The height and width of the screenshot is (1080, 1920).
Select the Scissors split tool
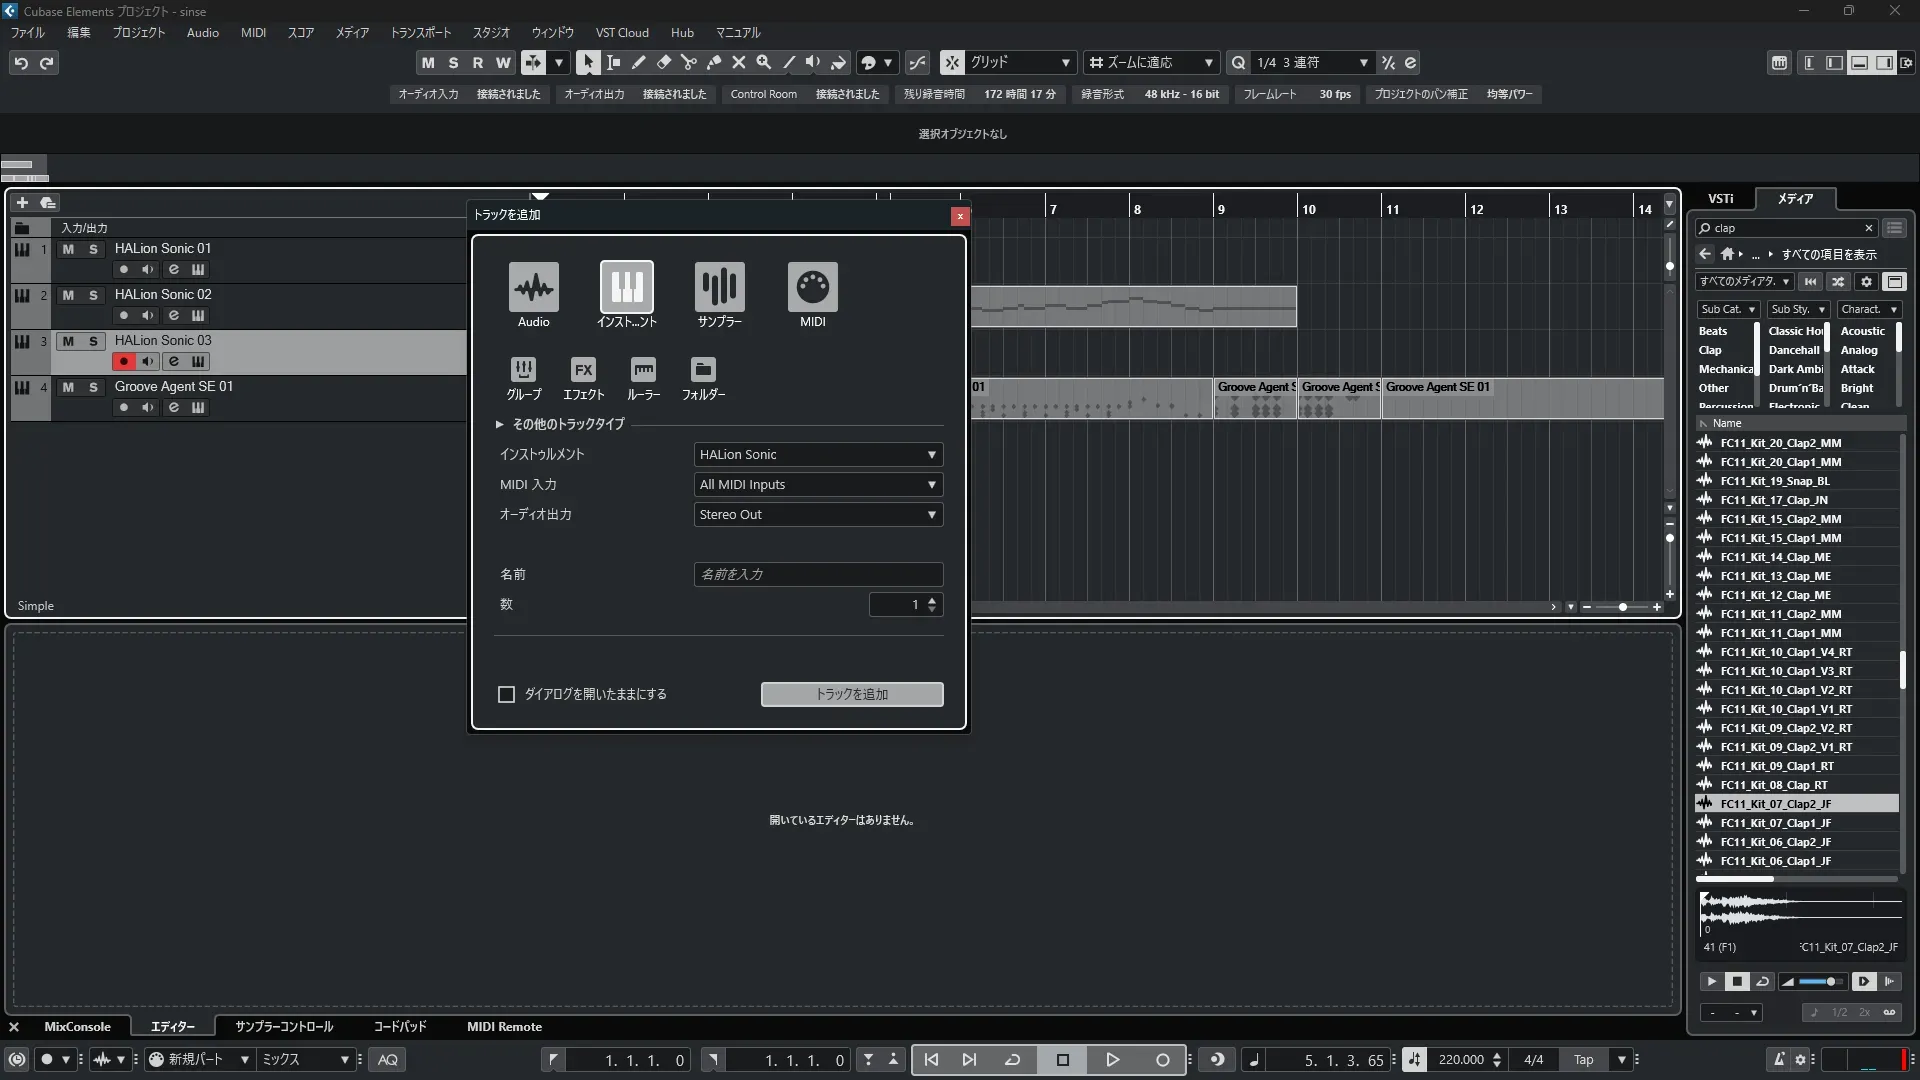click(688, 63)
